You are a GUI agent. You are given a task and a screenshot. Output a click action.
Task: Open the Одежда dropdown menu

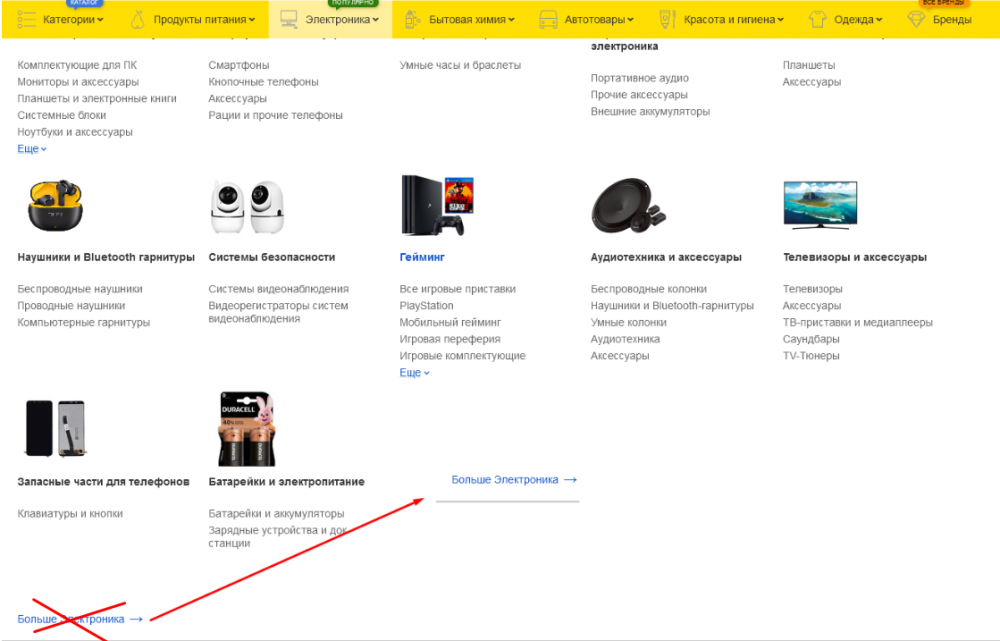pos(859,19)
